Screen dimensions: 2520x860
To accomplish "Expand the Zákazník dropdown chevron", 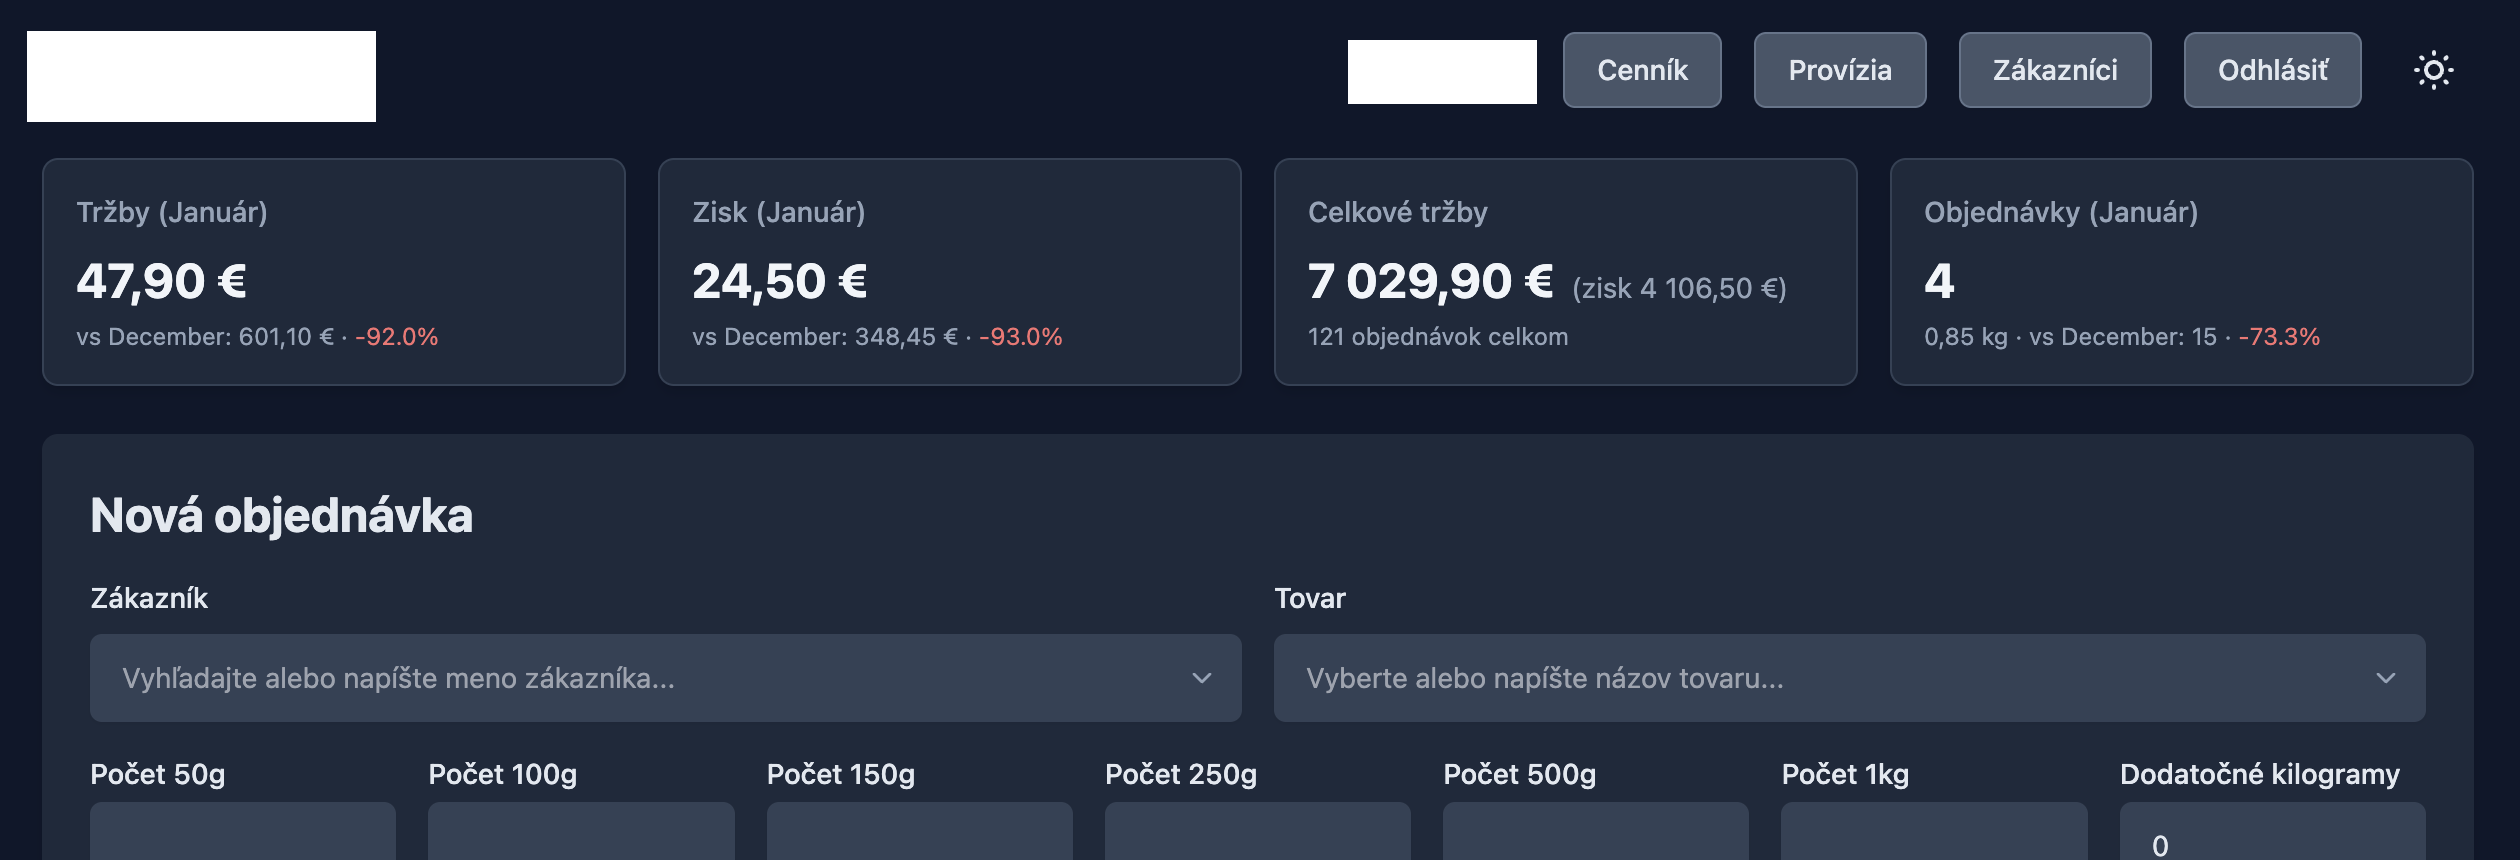I will pos(1202,678).
